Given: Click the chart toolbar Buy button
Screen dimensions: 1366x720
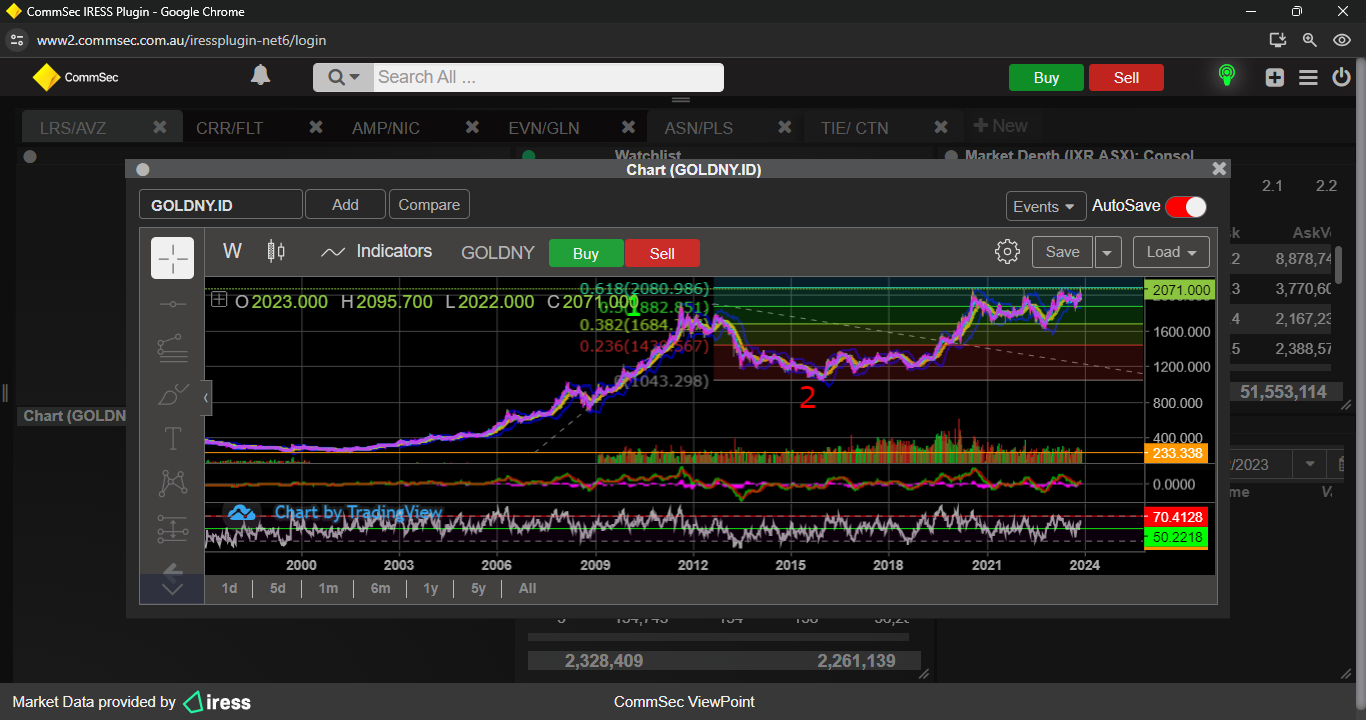Looking at the screenshot, I should (586, 253).
